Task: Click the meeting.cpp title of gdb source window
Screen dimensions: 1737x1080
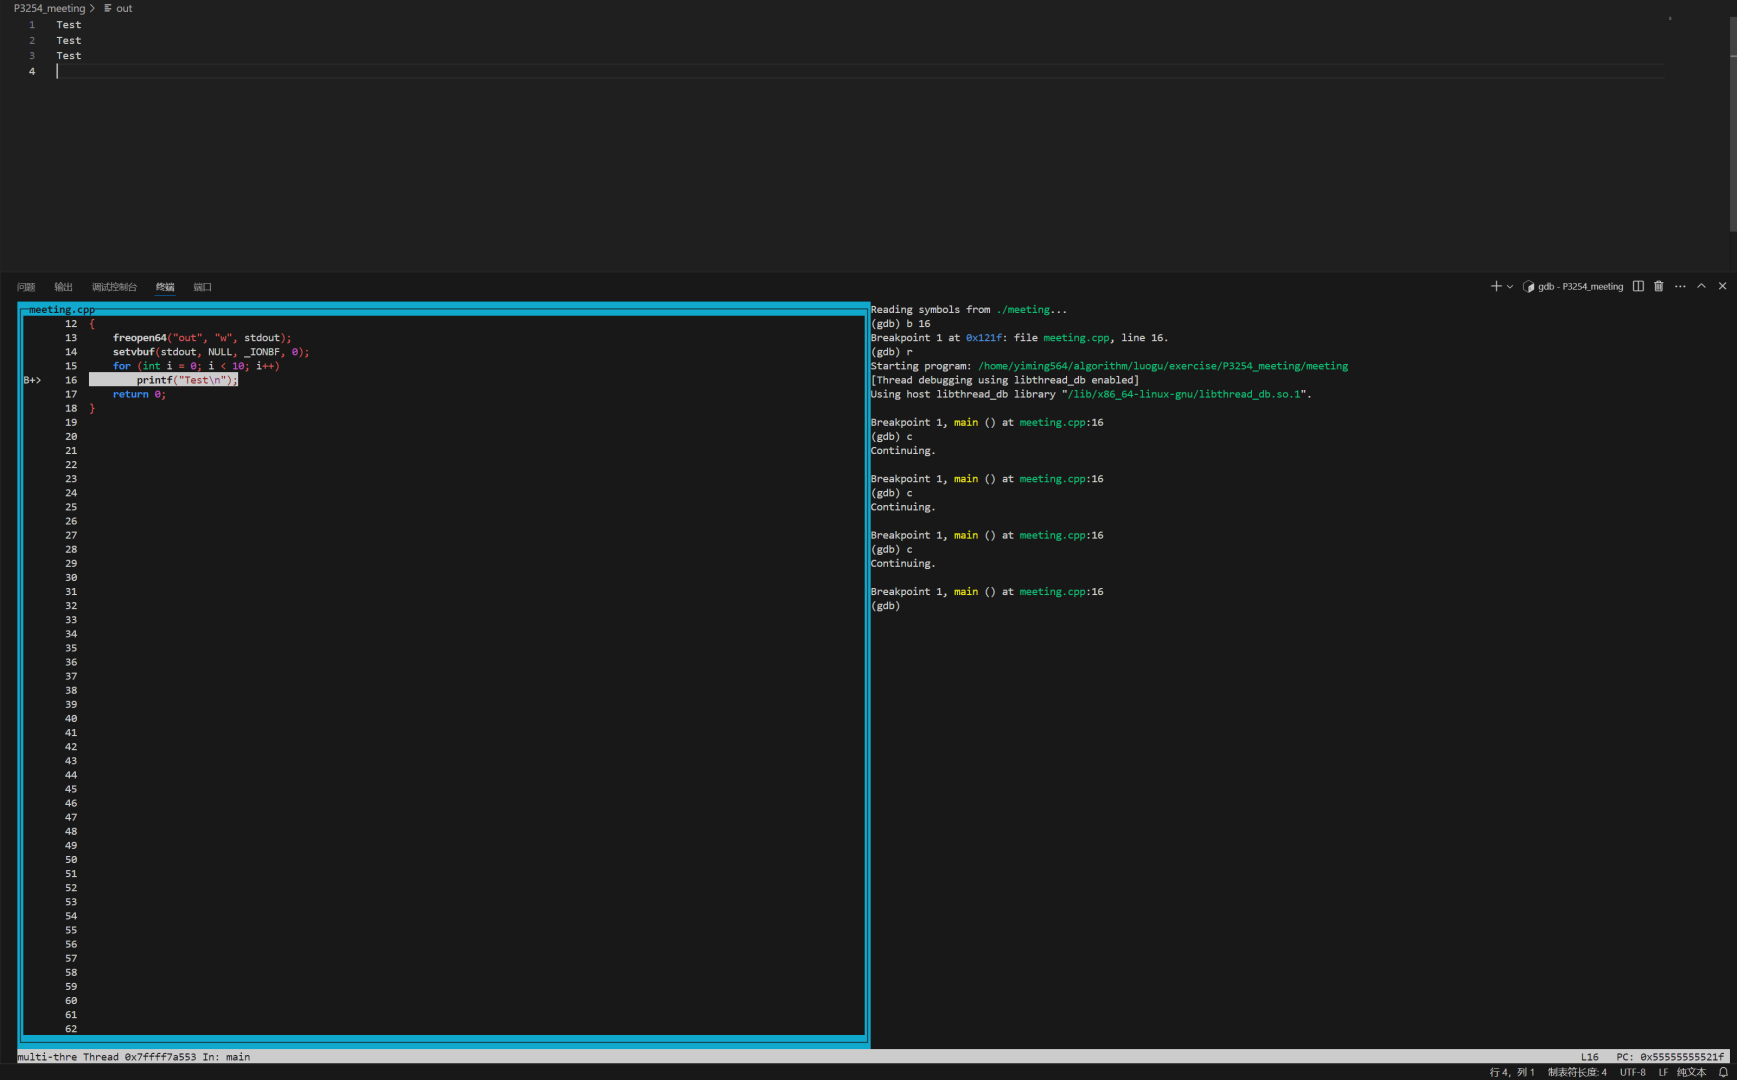Action: [61, 310]
